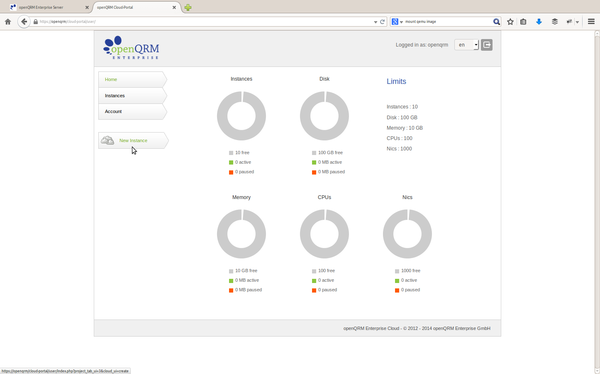Click 'Disk : 100 GB' limit text
600x374 pixels.
click(x=402, y=118)
